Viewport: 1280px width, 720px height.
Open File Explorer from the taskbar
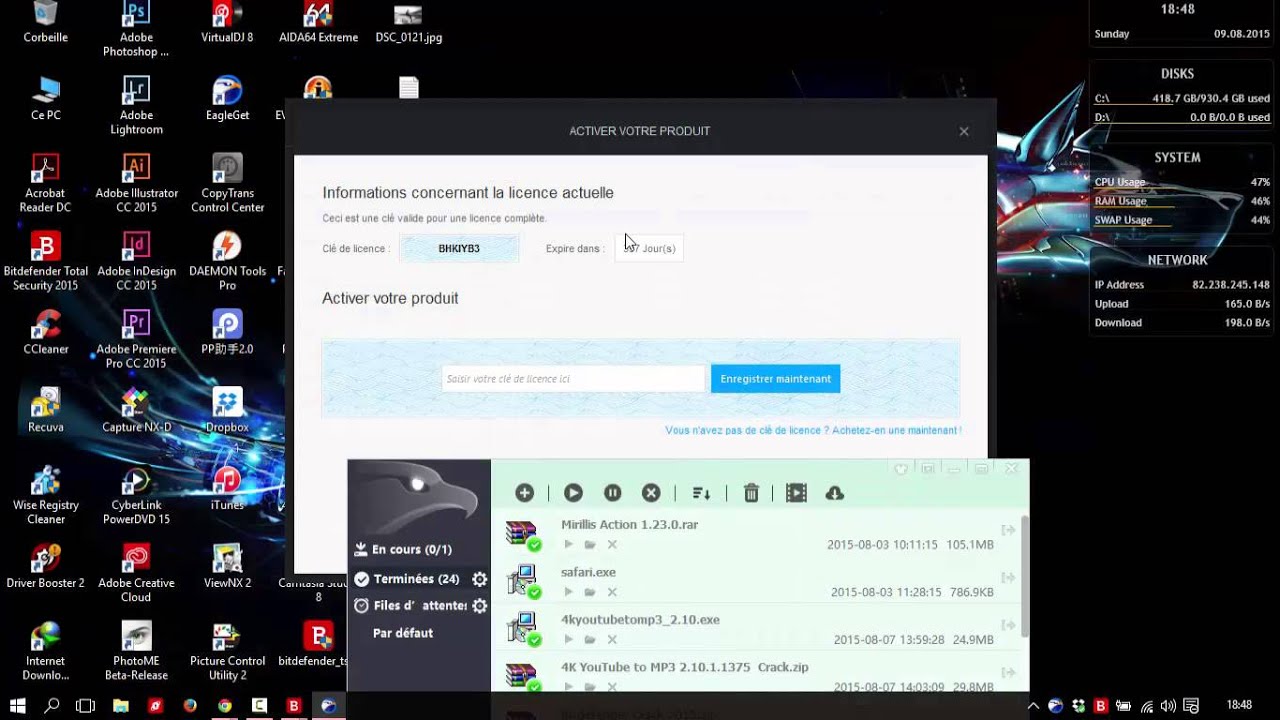[x=121, y=705]
